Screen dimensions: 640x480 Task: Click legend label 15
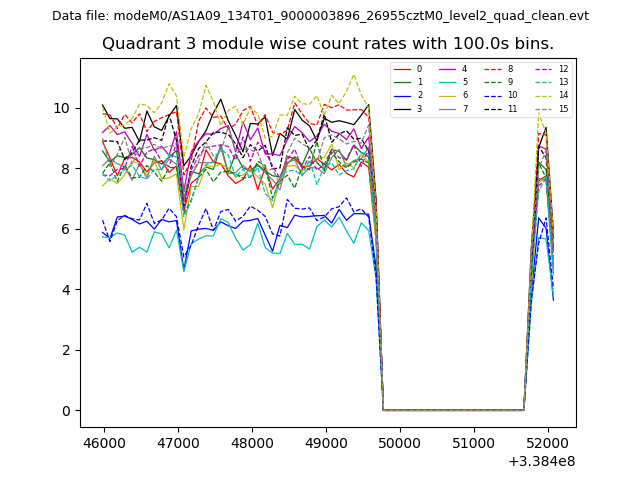[x=563, y=108]
